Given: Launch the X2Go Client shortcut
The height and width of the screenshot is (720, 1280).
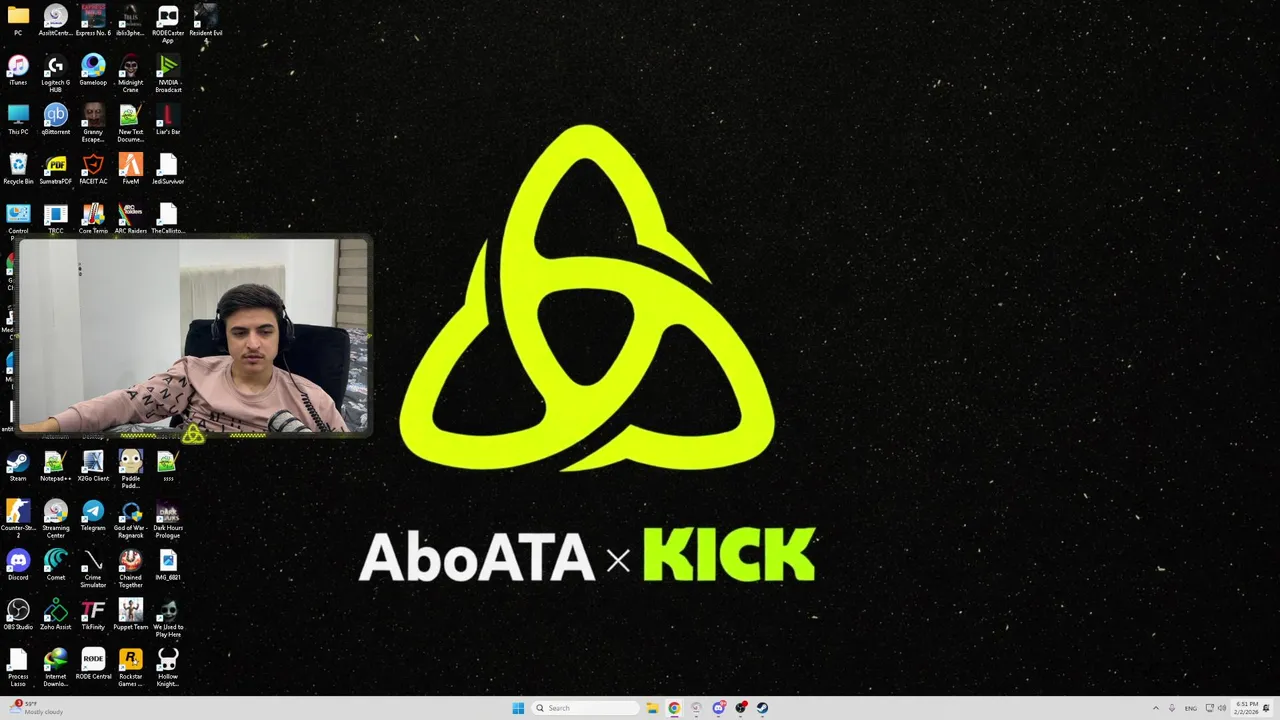Looking at the screenshot, I should [x=93, y=466].
